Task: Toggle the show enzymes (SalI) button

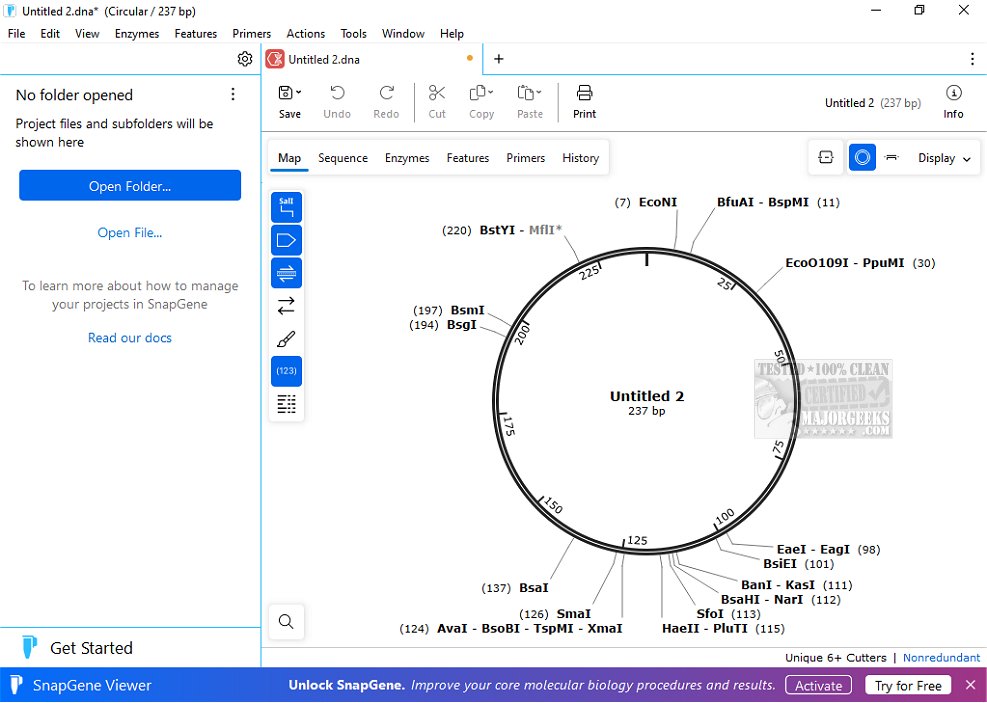Action: pyautogui.click(x=286, y=207)
